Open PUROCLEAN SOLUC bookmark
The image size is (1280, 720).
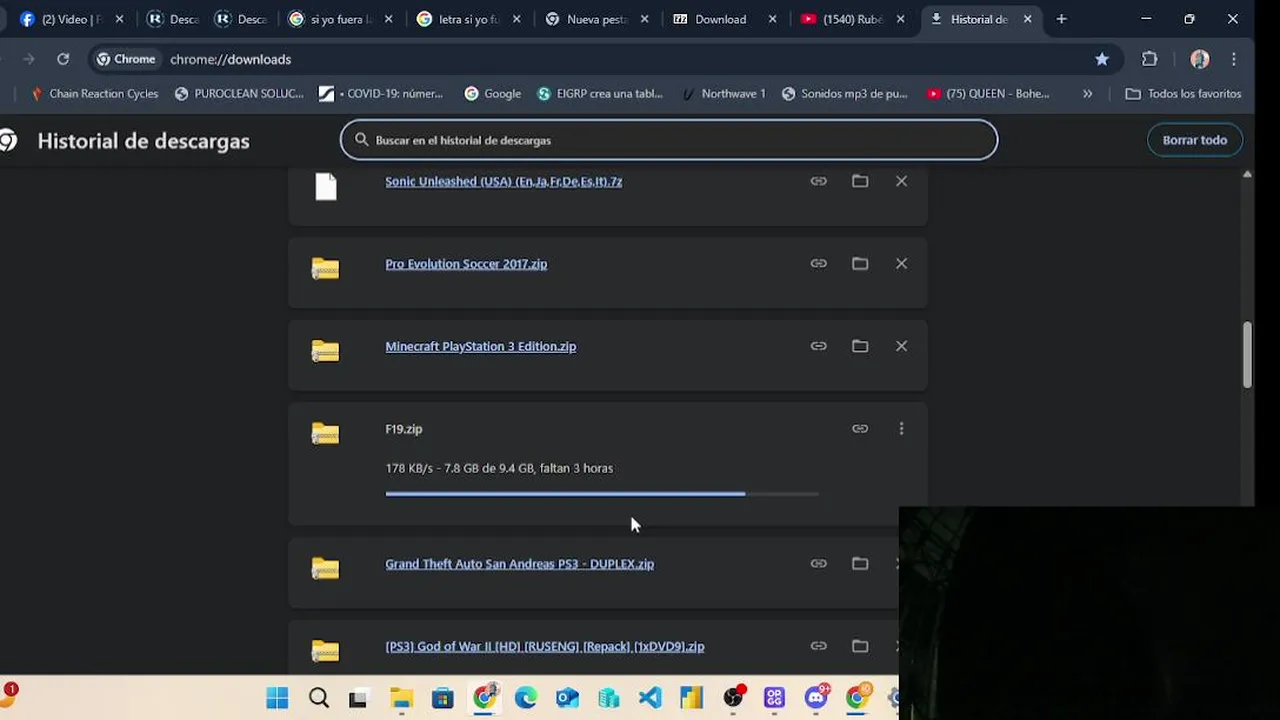point(239,93)
